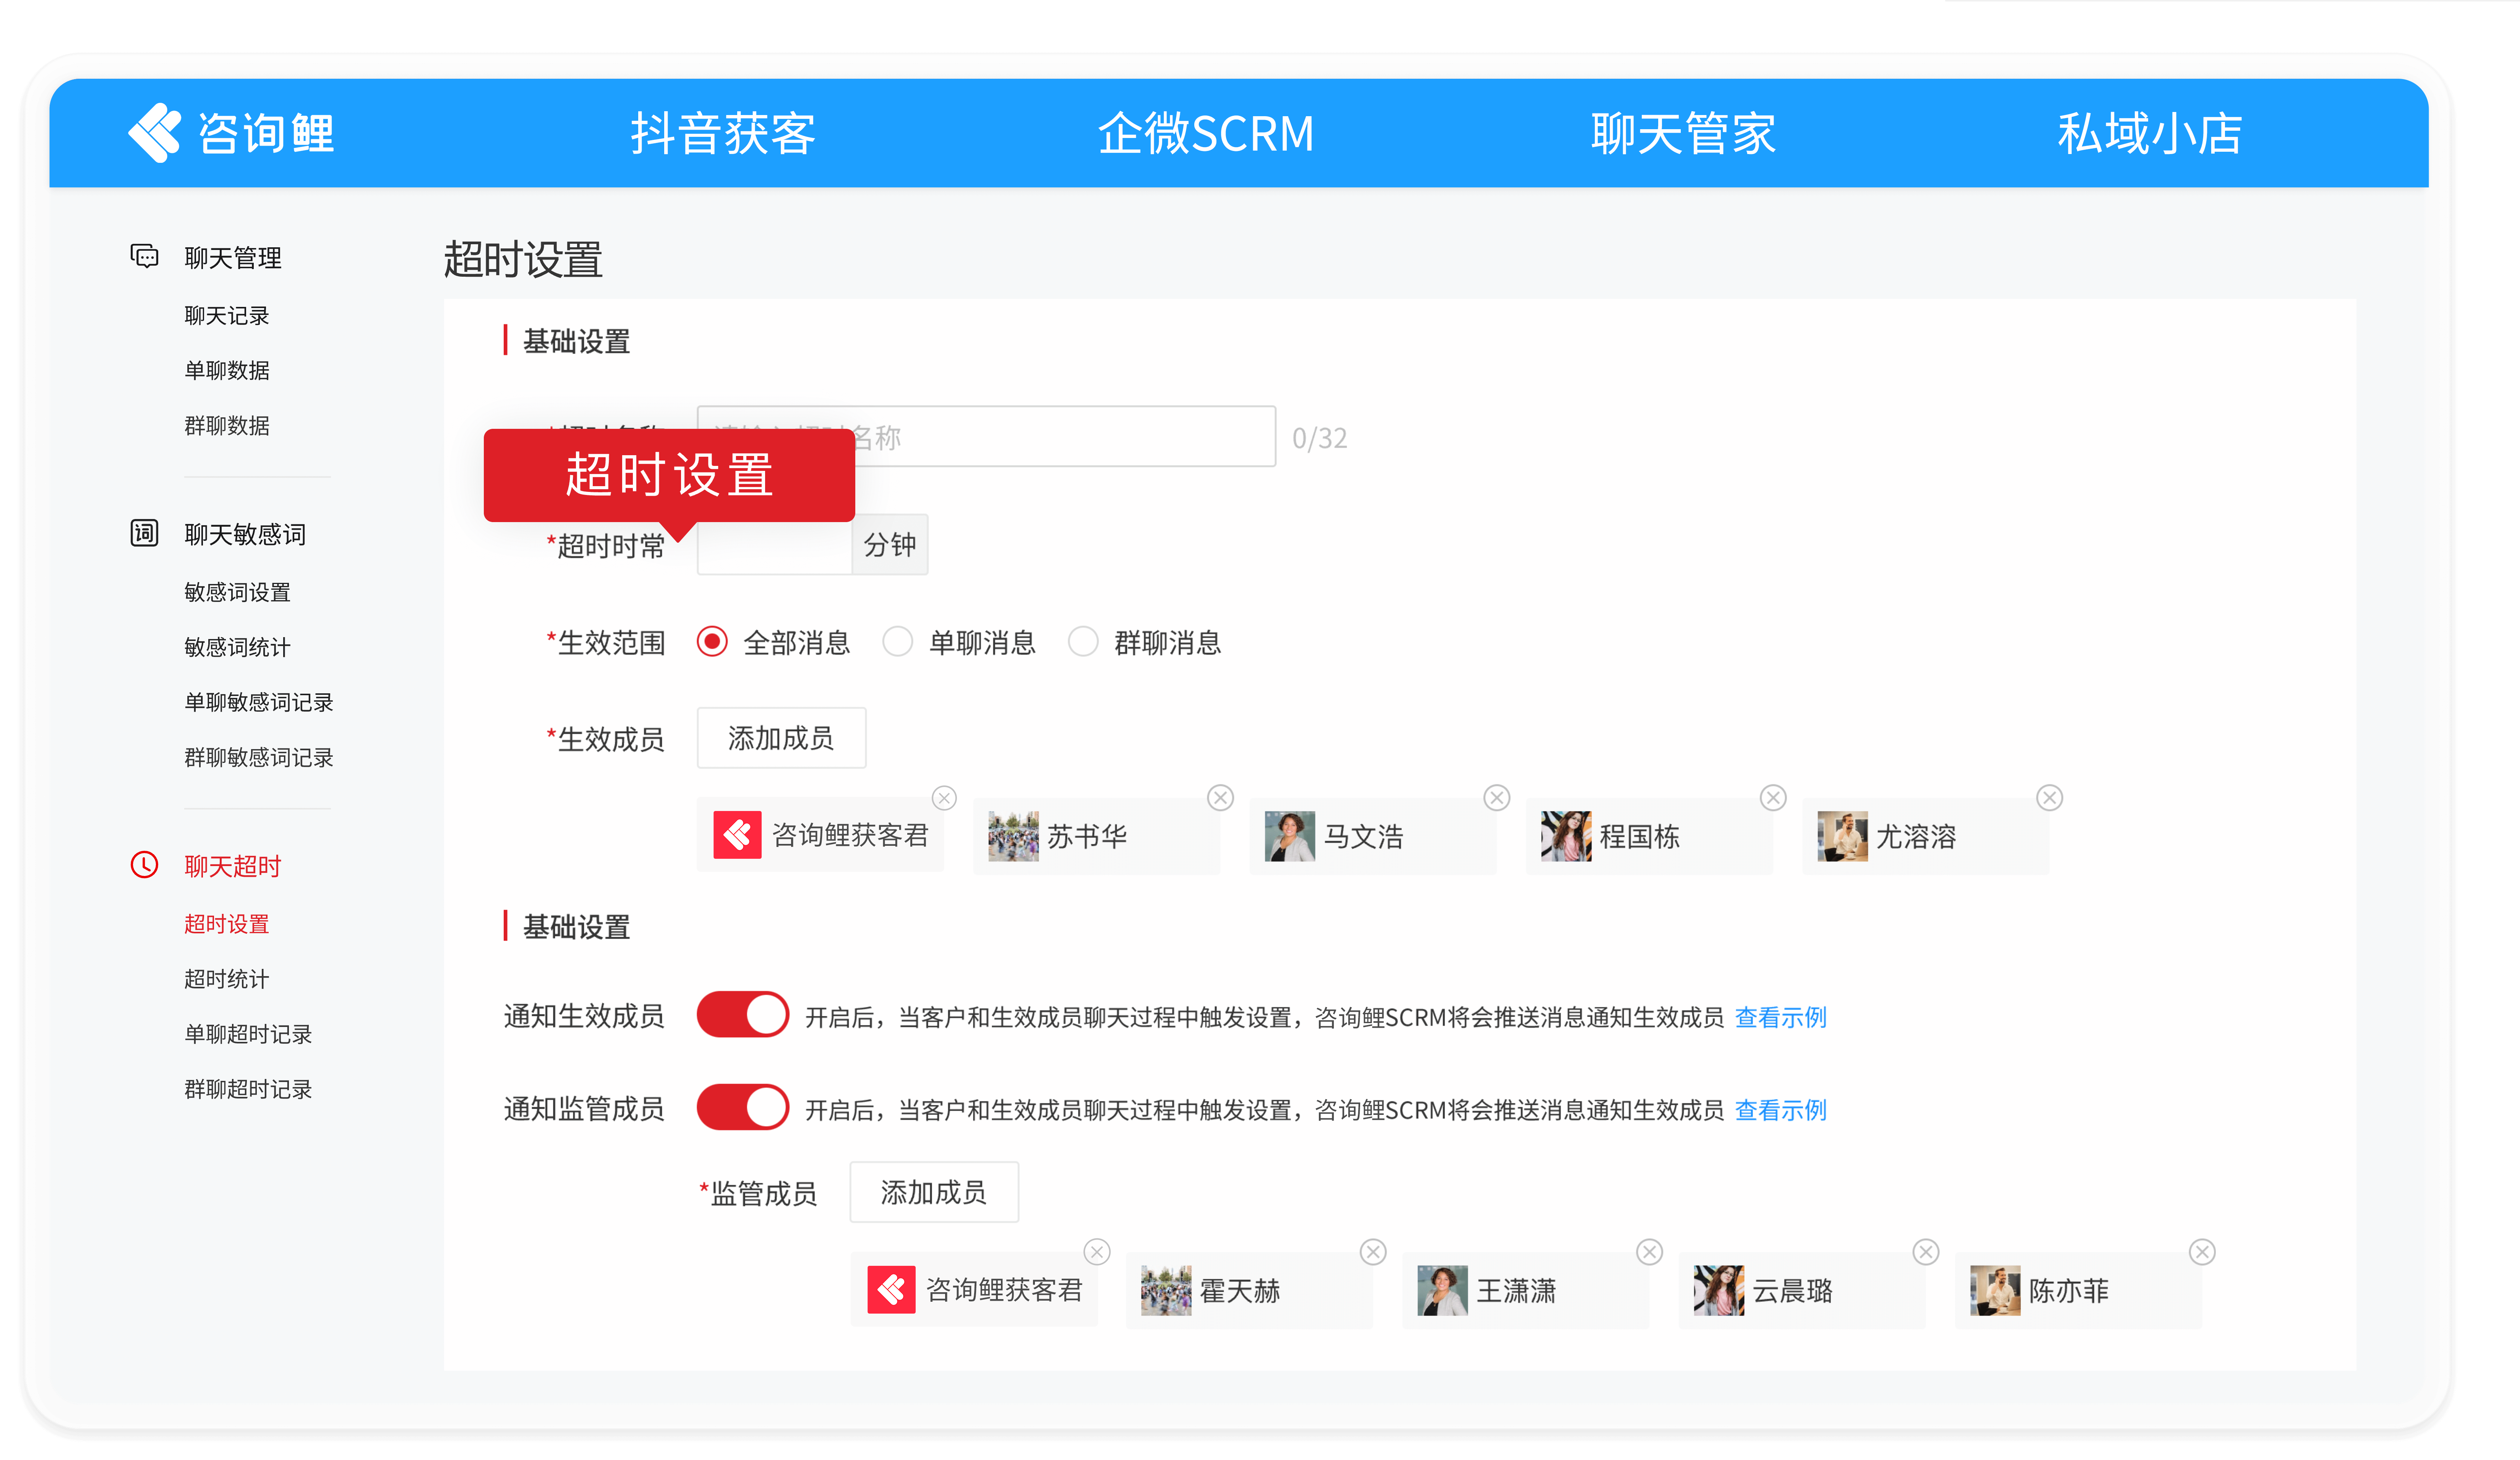2520x1460 pixels.
Task: Click 查看示例 link for 通知监管成员
Action: click(x=1780, y=1110)
